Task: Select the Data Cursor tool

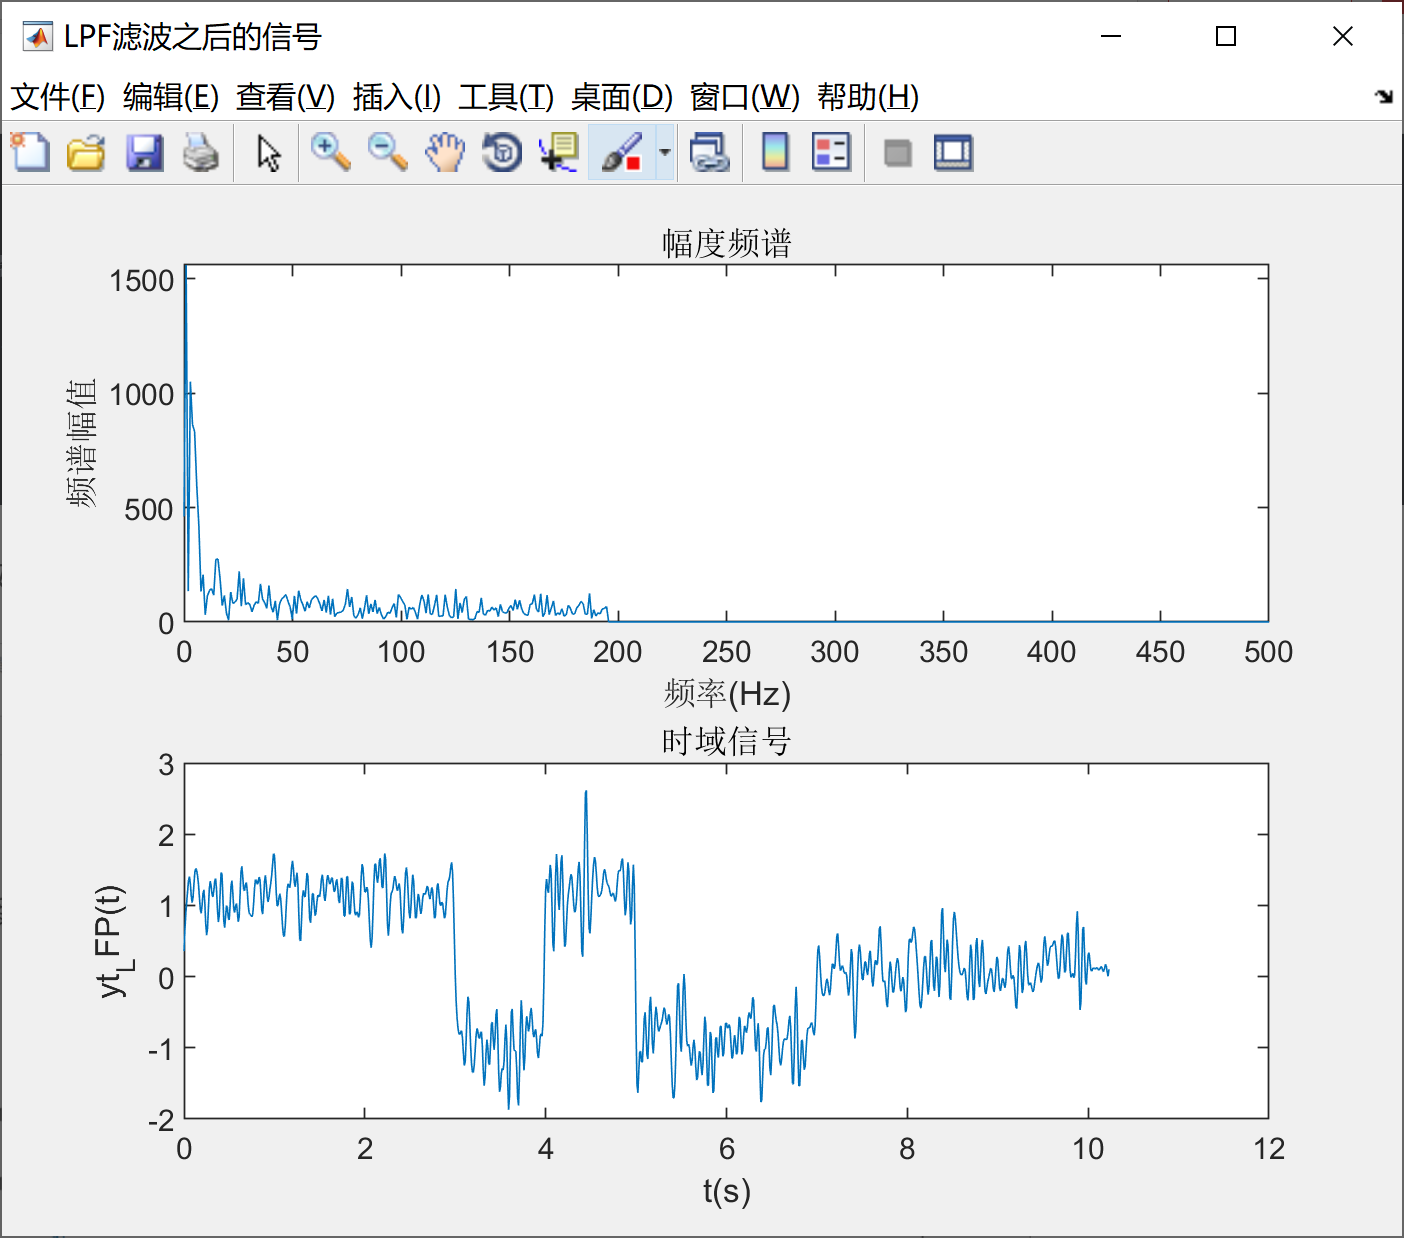Action: (559, 153)
